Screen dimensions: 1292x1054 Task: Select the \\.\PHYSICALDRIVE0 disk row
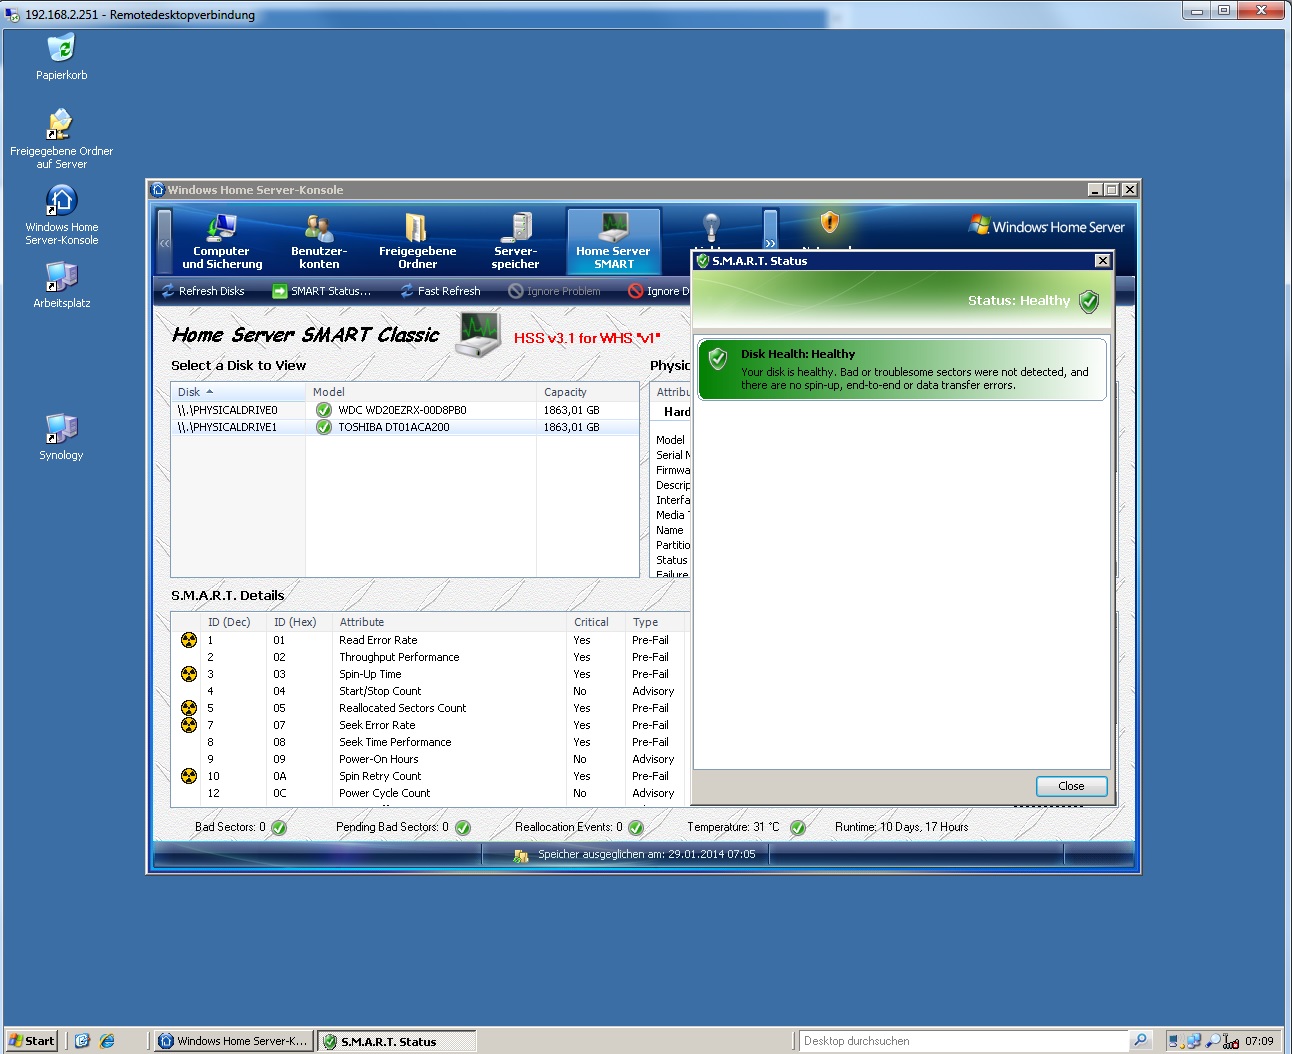(x=405, y=410)
